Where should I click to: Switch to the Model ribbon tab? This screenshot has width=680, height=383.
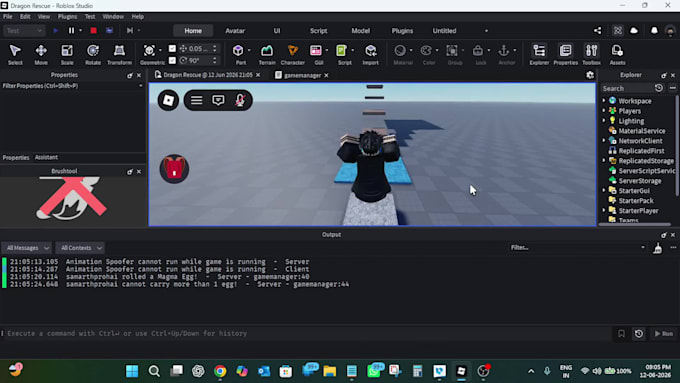tap(360, 31)
